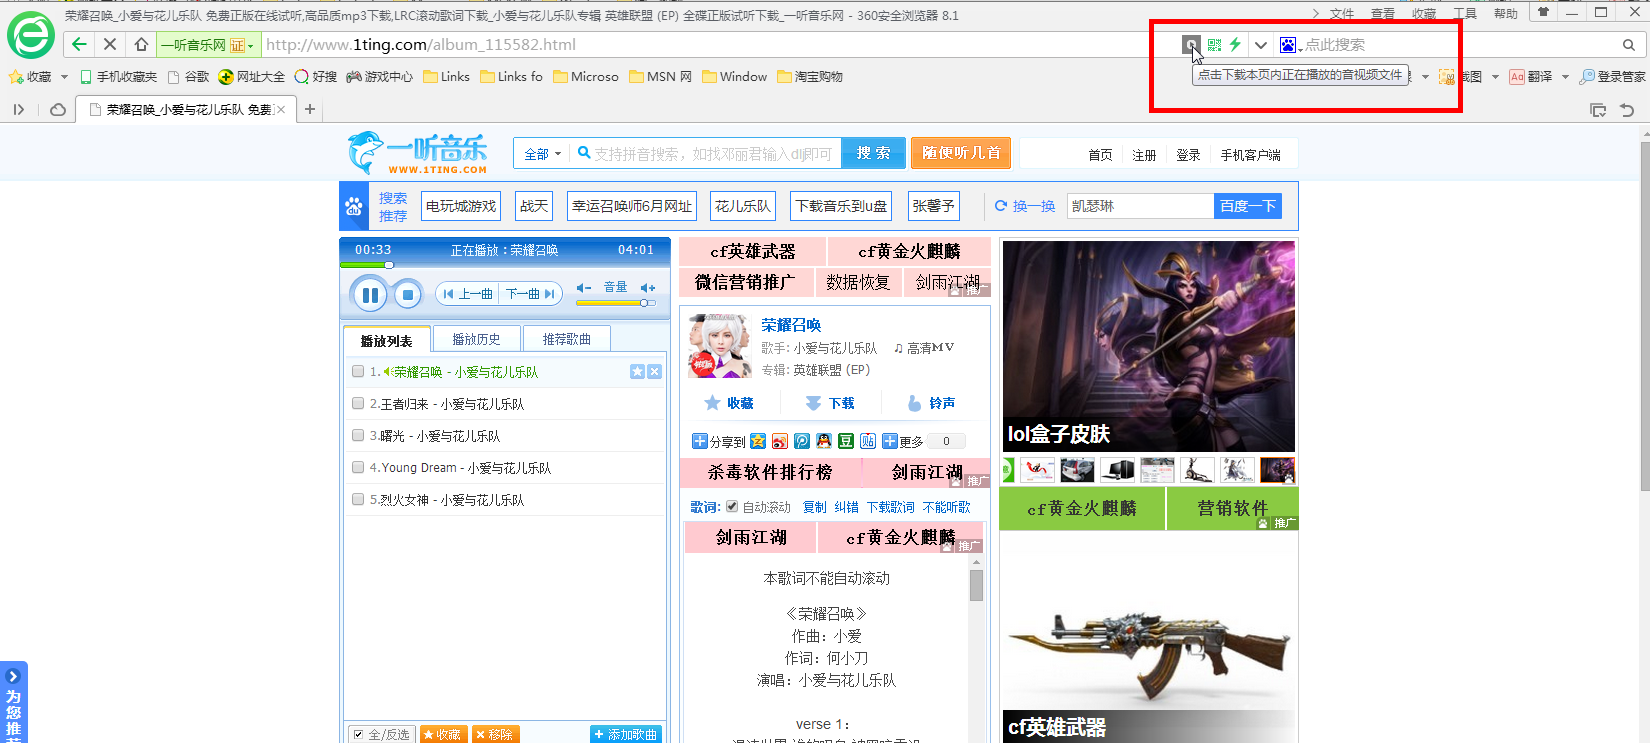Share to QQ penguin icon
Screen dimensions: 1650x743
pos(824,441)
